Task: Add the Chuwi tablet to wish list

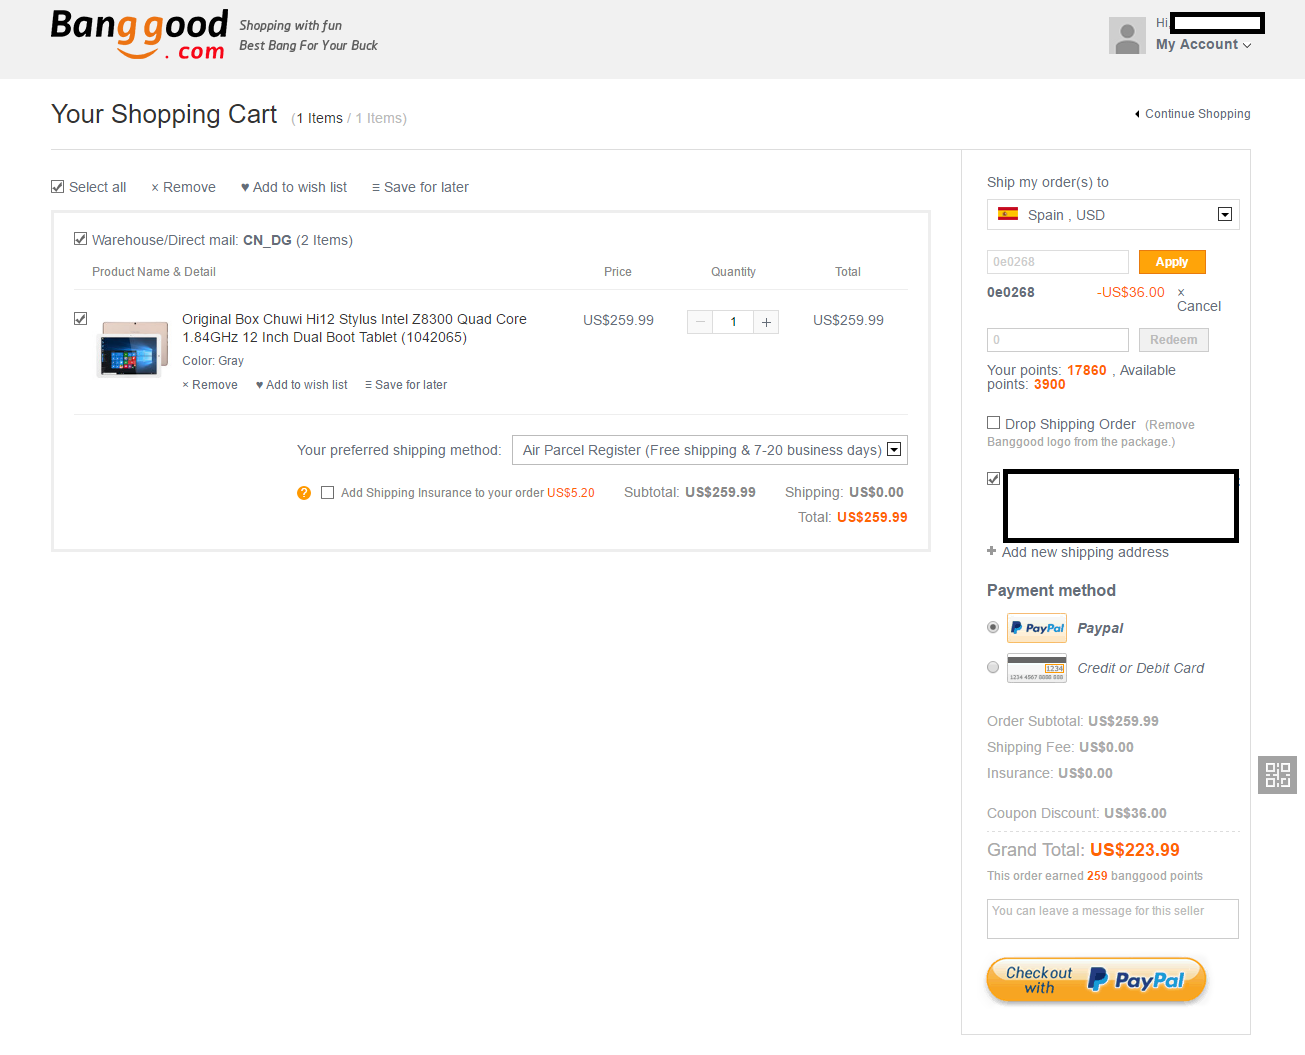Action: [302, 385]
